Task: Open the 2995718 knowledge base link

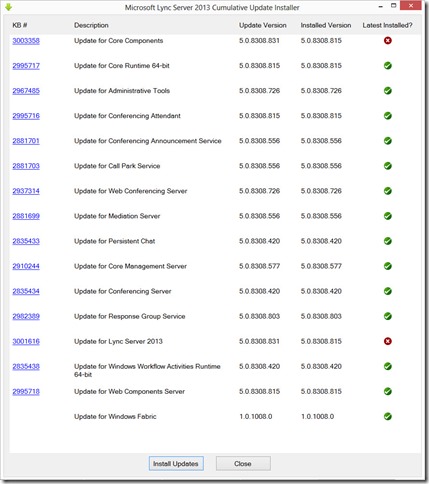Action: 26,391
